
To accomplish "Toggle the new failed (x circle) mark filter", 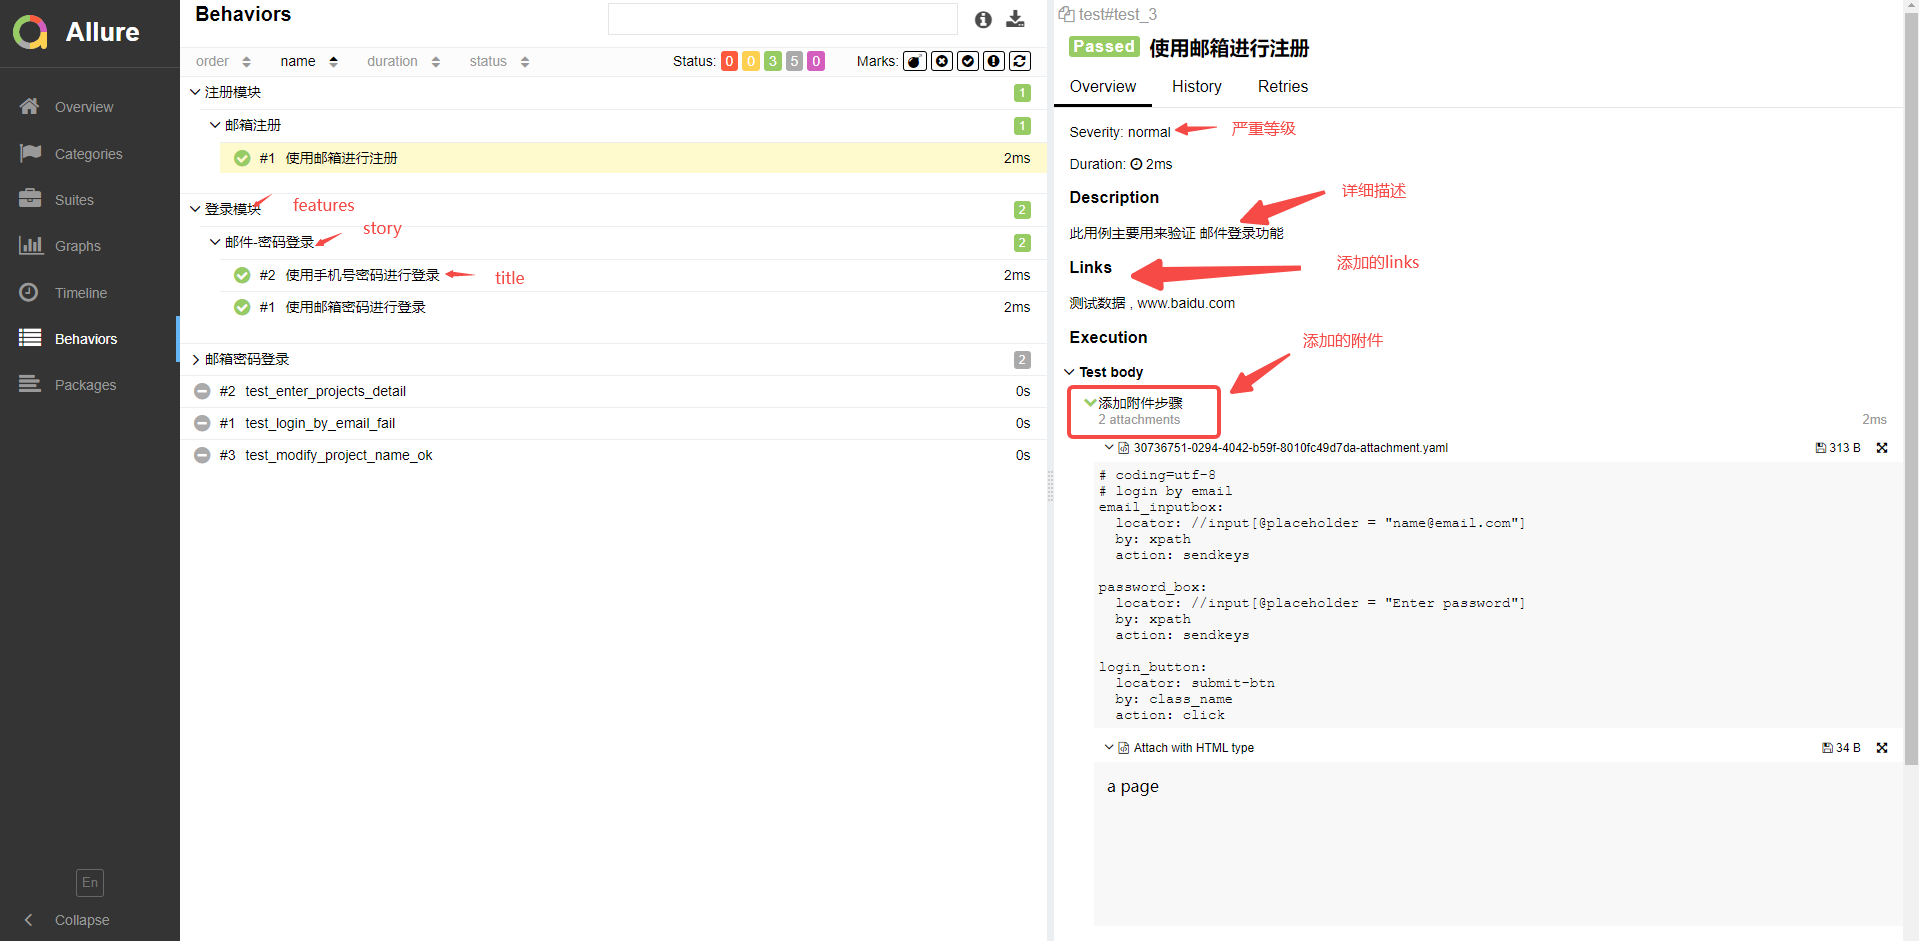I will pos(942,61).
